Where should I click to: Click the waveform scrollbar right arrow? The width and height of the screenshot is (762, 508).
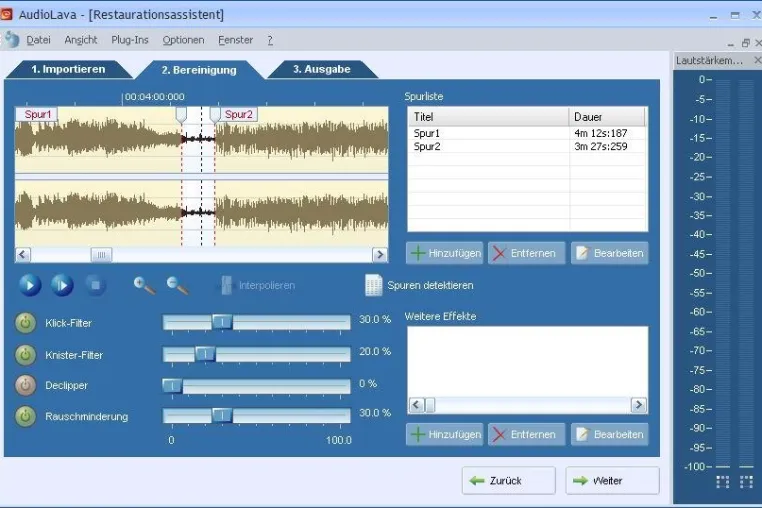tap(380, 254)
